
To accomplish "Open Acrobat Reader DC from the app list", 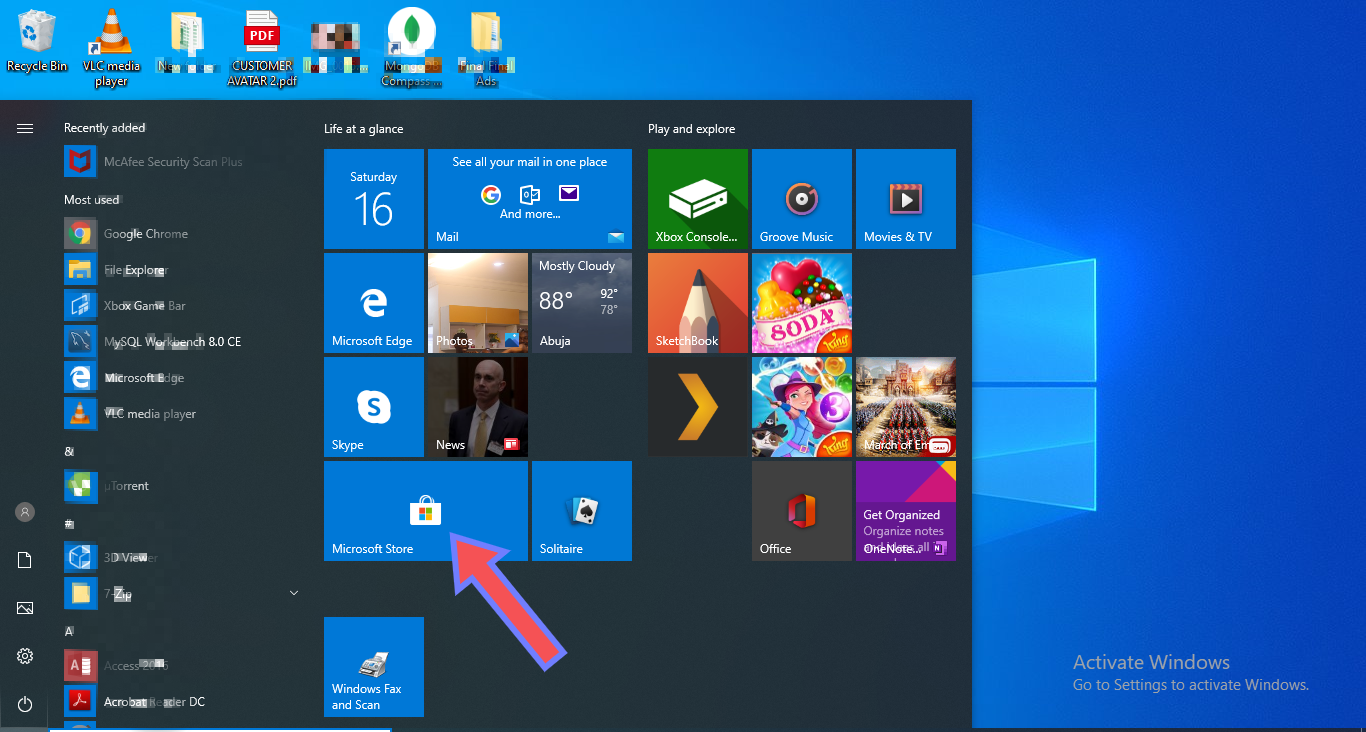I will click(184, 702).
